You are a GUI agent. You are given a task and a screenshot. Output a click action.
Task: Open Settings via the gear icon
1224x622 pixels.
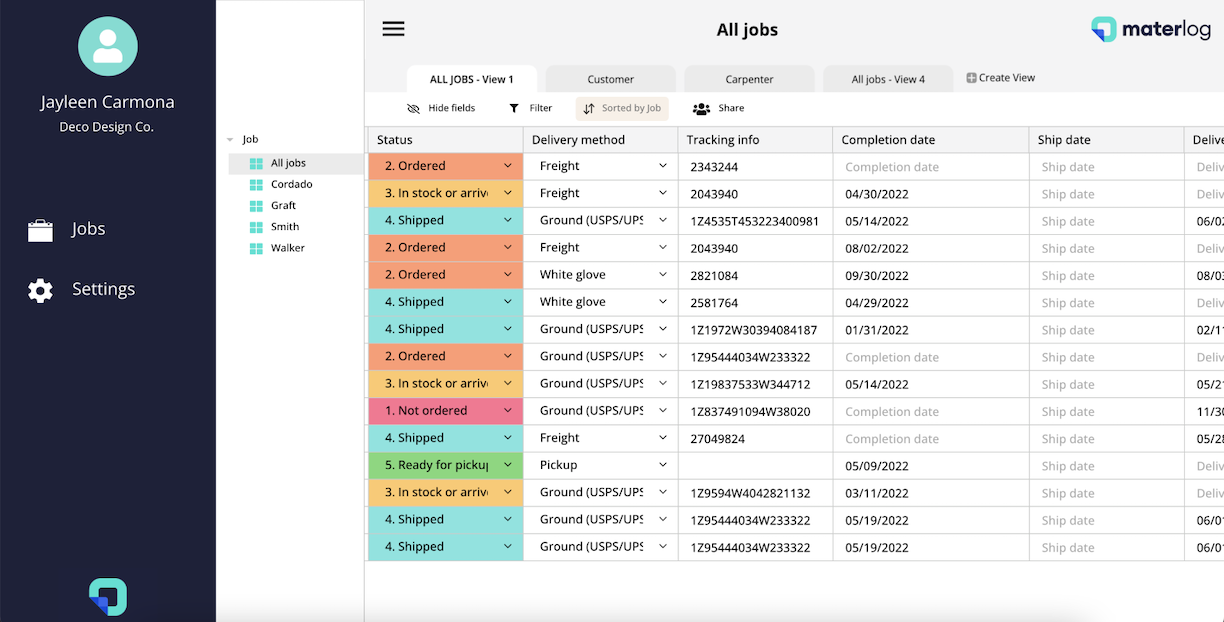coord(40,290)
